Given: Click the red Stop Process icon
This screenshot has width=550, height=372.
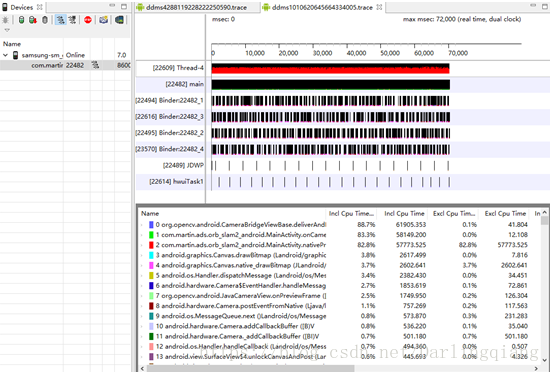Looking at the screenshot, I should tap(88, 20).
